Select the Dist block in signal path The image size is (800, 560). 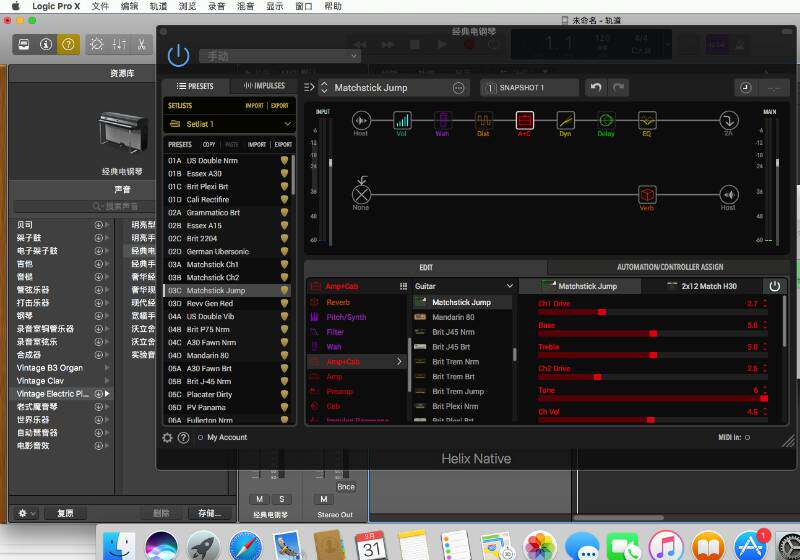click(484, 121)
